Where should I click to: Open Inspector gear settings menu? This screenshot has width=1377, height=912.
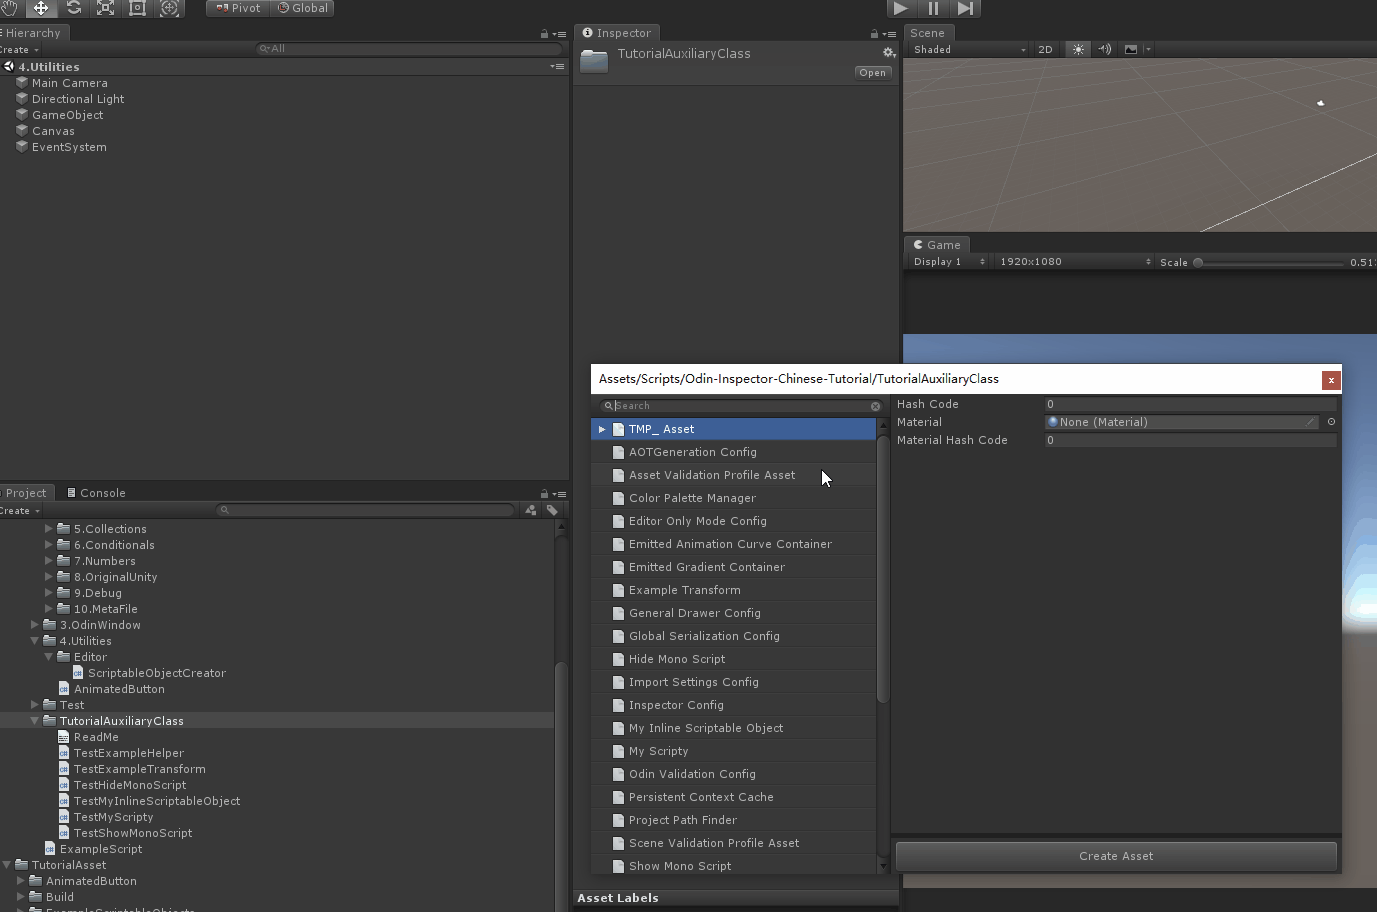pyautogui.click(x=888, y=53)
